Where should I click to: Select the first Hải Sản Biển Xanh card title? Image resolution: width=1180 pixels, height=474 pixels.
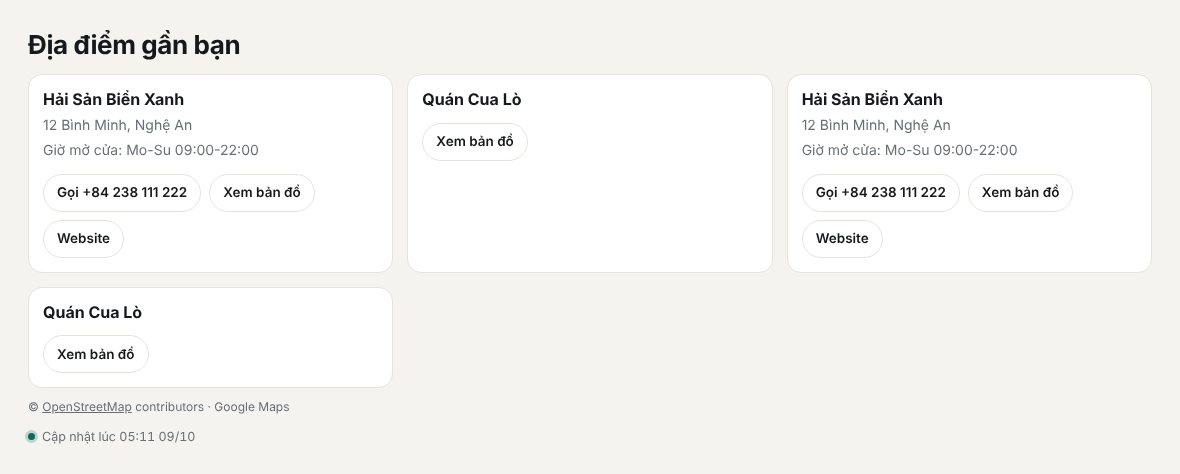click(114, 99)
